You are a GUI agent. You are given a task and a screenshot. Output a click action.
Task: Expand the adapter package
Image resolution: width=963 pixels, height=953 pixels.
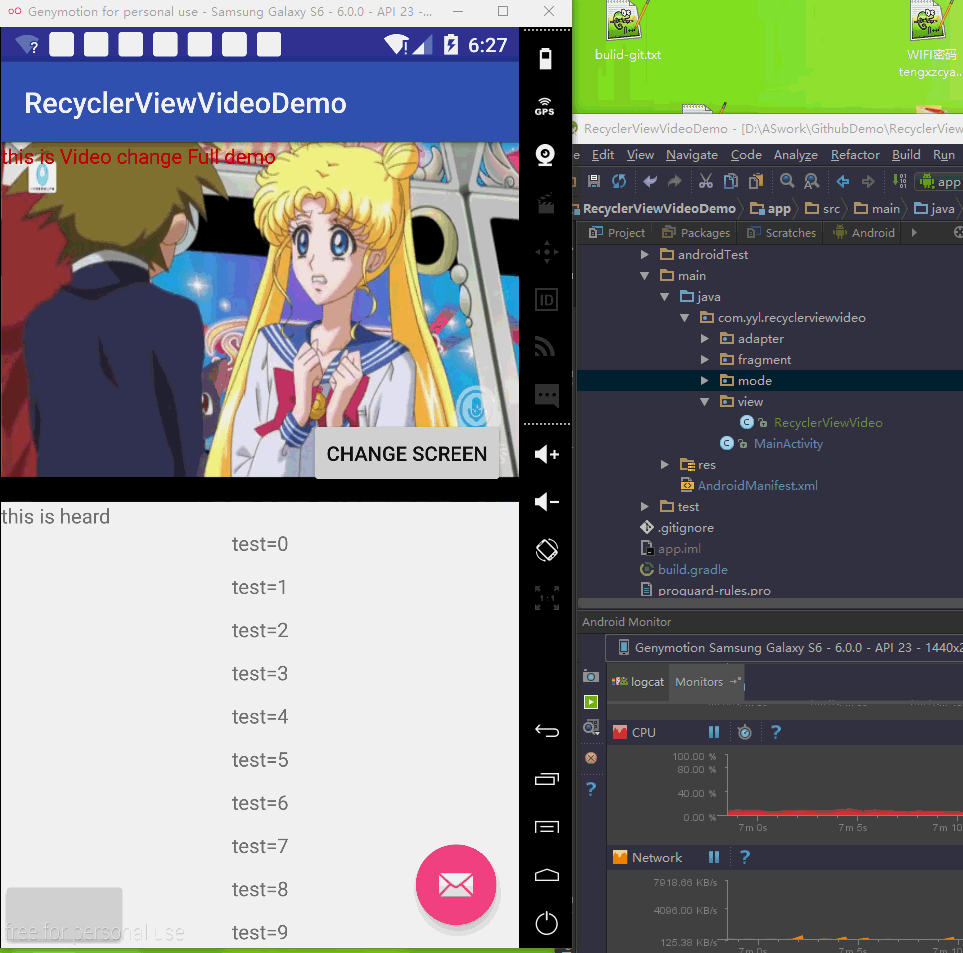click(705, 338)
